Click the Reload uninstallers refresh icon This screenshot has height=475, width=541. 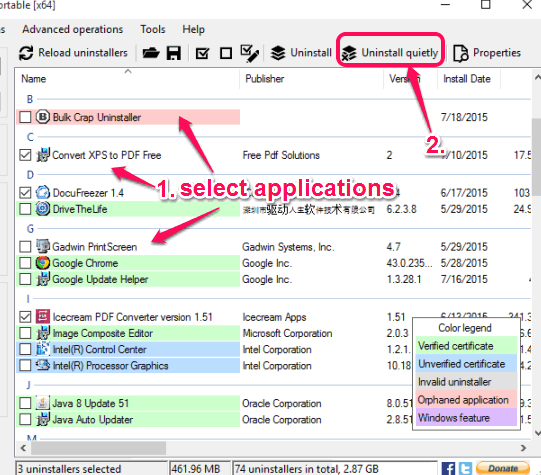26,53
